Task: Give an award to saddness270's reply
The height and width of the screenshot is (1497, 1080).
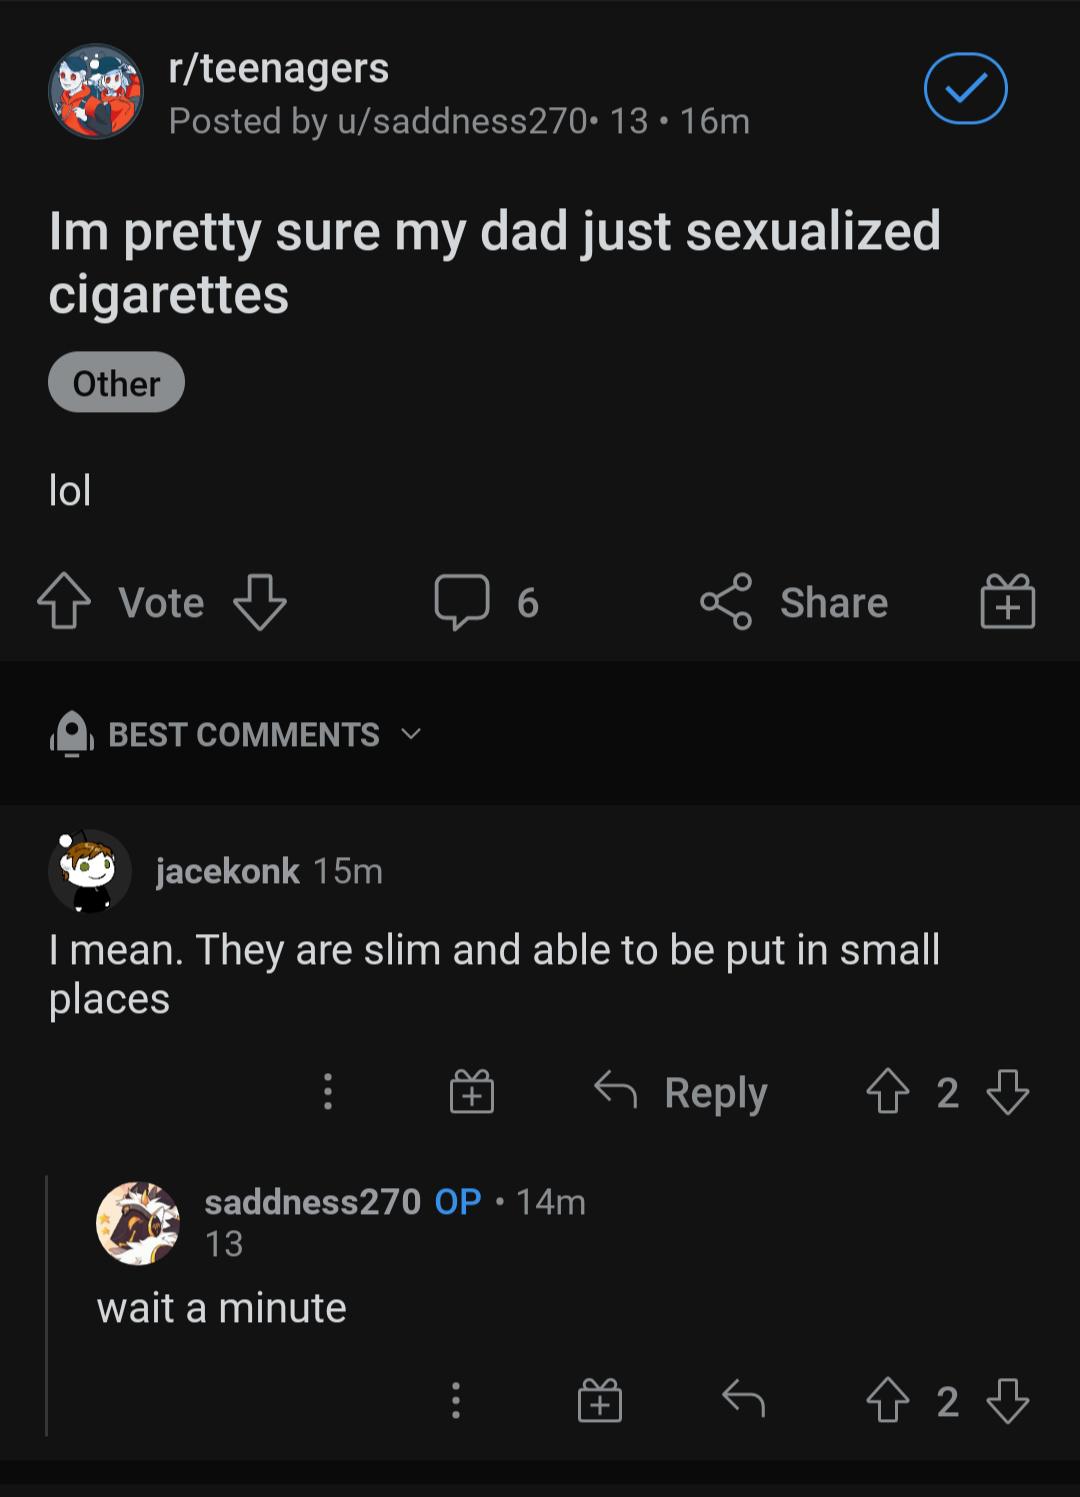Action: coord(600,1400)
